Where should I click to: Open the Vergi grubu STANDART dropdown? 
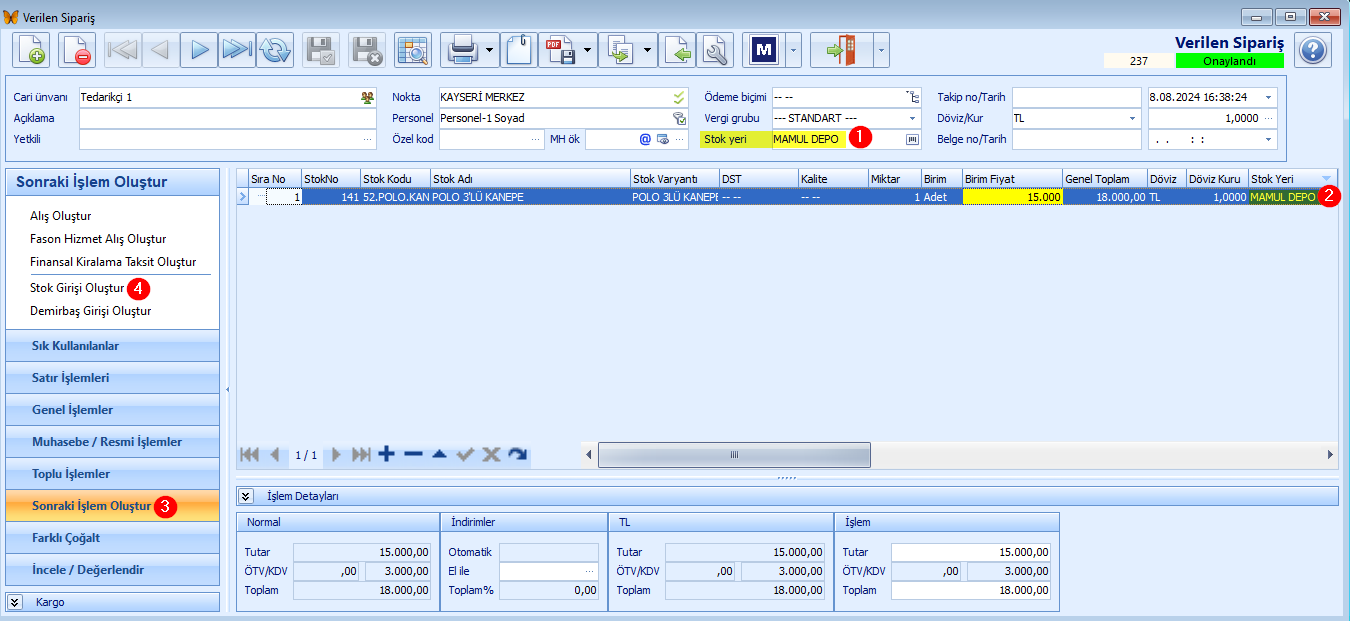tap(912, 118)
